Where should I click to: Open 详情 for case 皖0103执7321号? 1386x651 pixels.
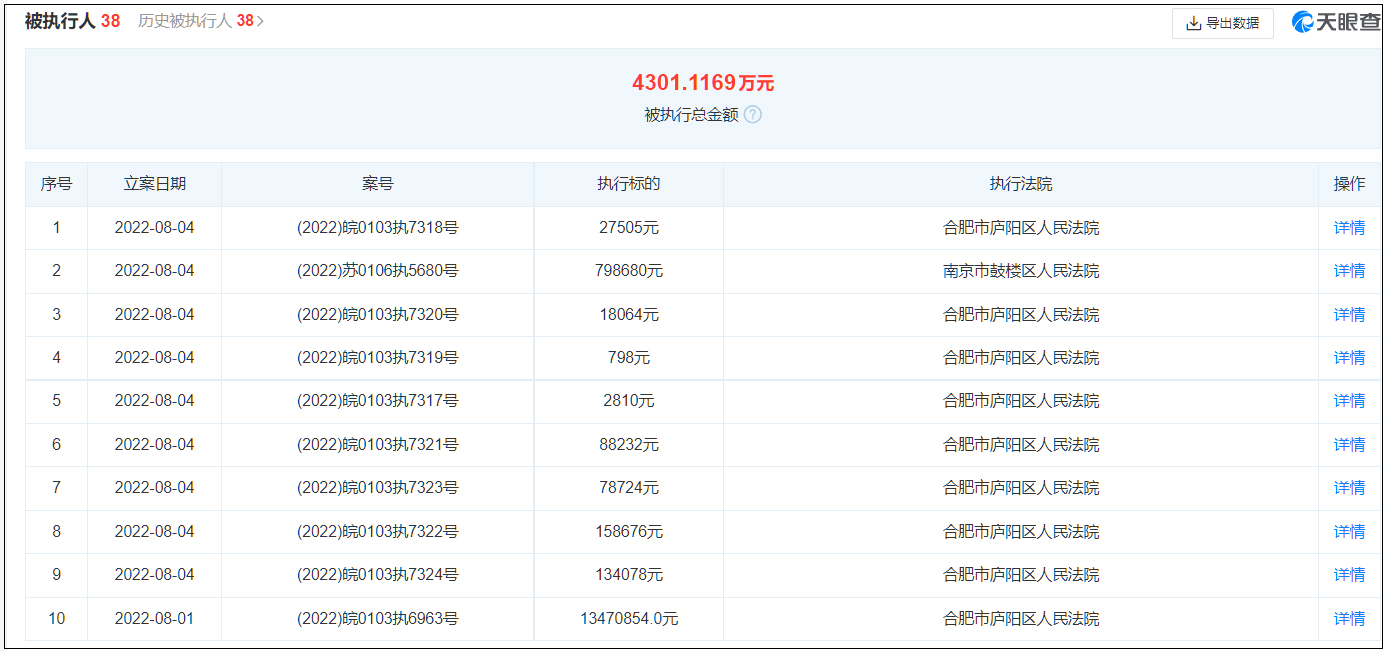[x=1349, y=445]
